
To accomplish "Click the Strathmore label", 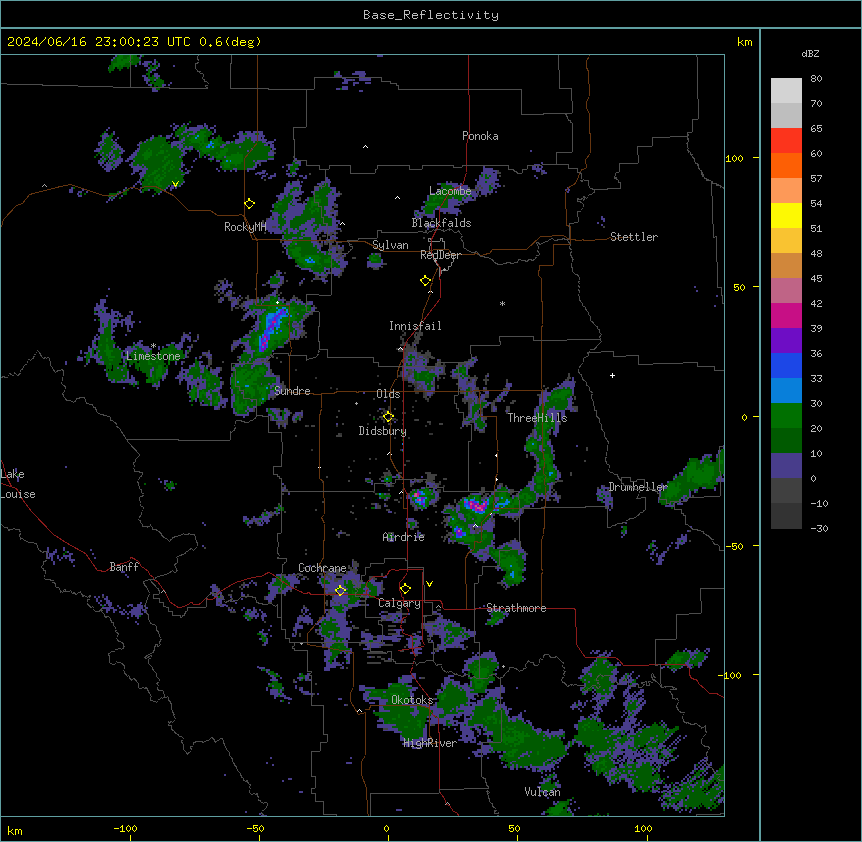I will click(x=516, y=608).
